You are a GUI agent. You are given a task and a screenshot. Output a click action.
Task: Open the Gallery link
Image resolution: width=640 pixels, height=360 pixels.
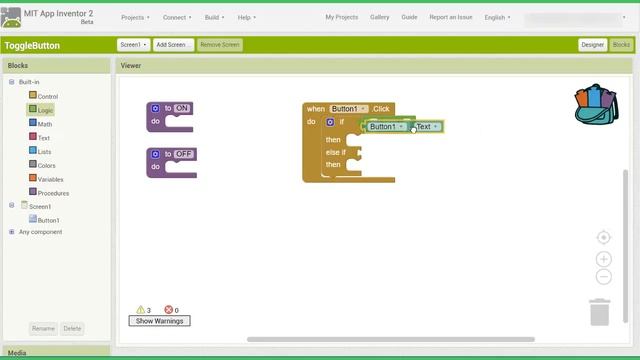coord(380,17)
